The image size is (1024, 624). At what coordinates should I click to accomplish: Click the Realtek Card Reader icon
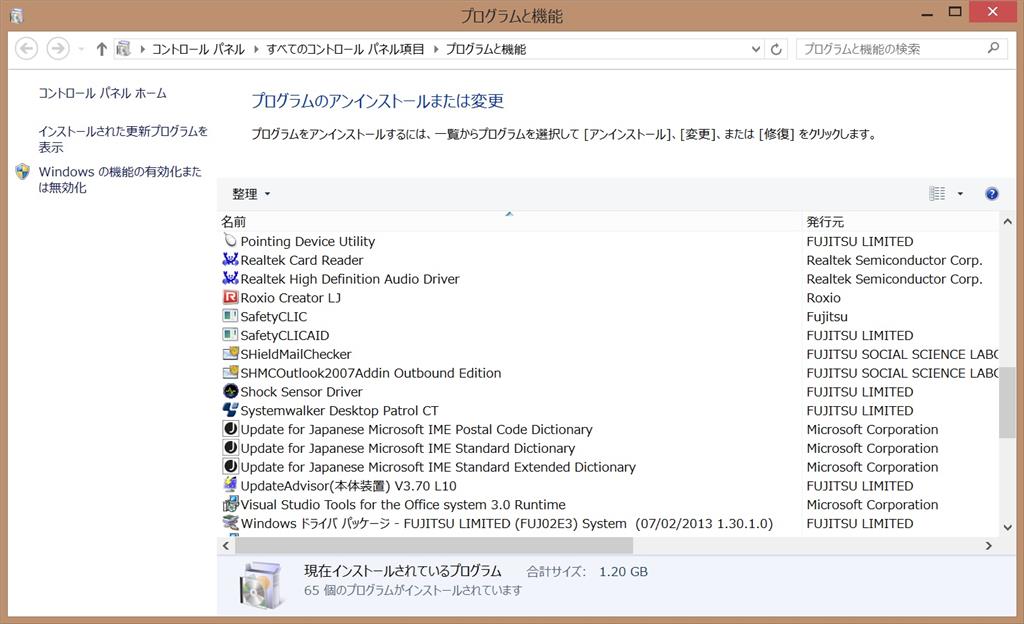point(230,260)
